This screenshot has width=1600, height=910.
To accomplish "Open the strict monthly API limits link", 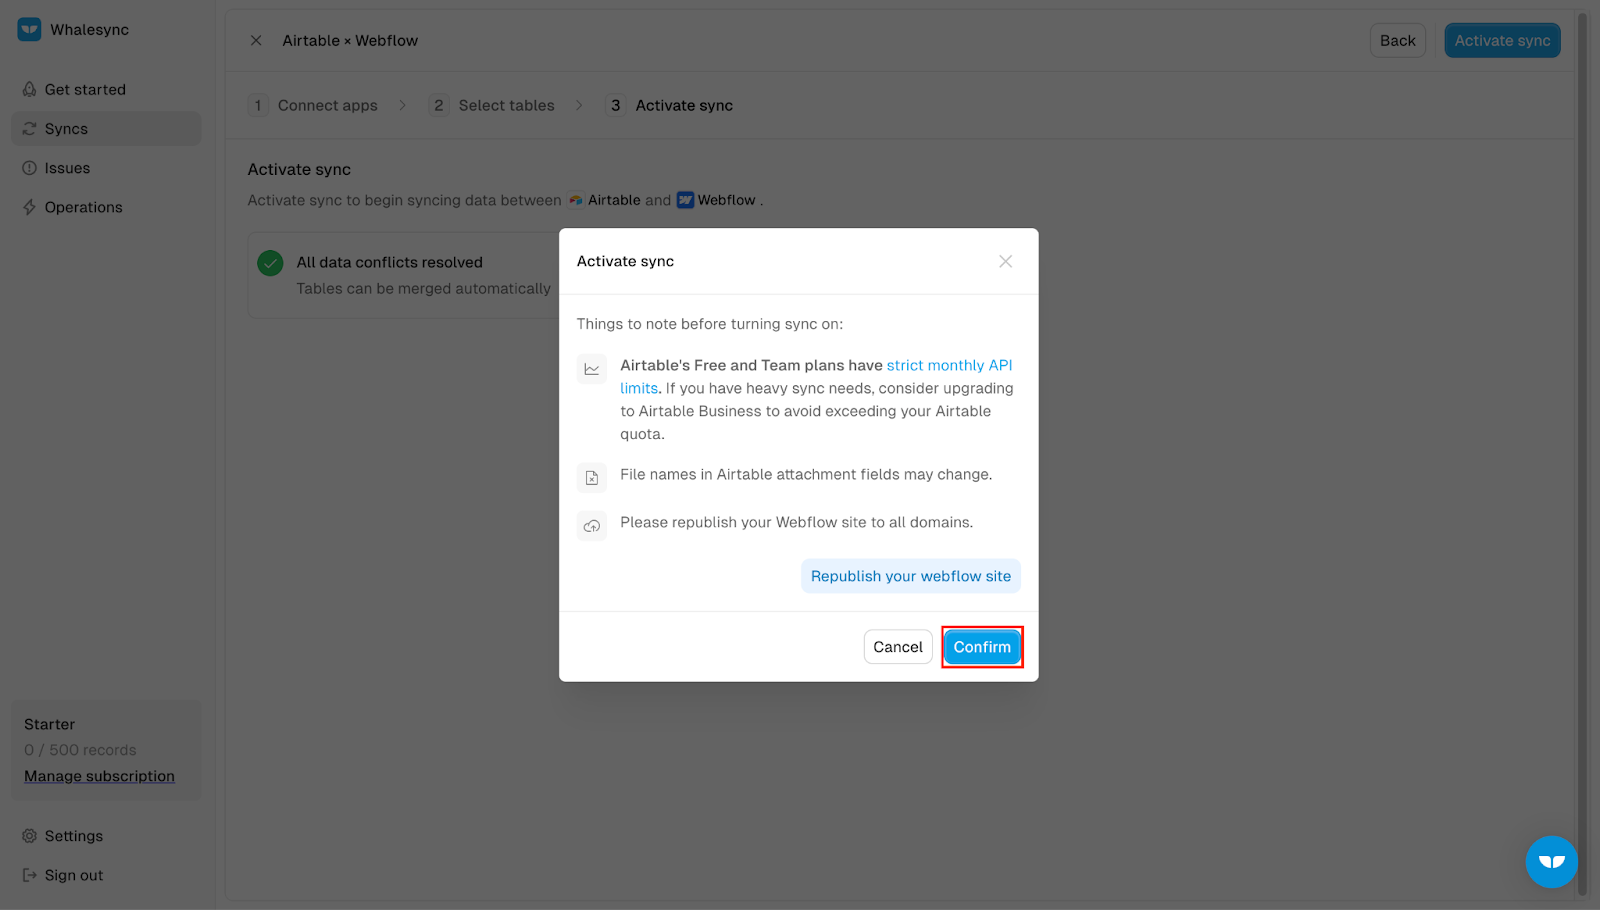I will click(949, 365).
